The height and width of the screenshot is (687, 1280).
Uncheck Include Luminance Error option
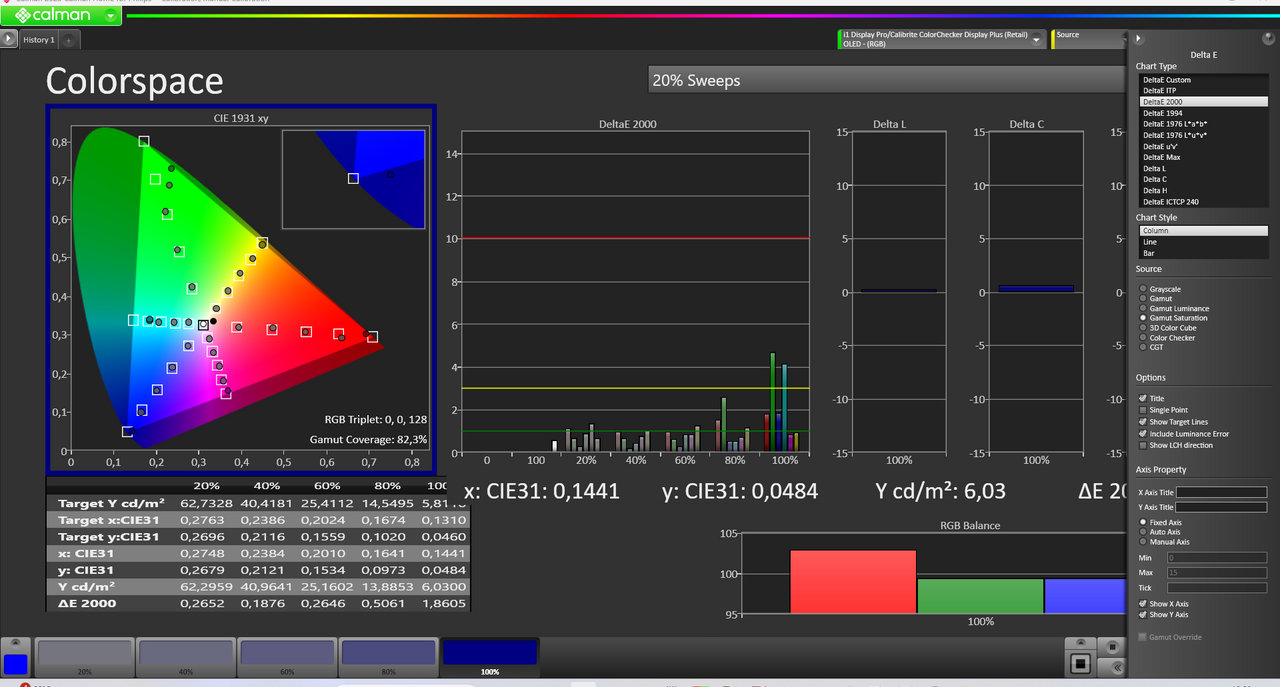(1143, 433)
